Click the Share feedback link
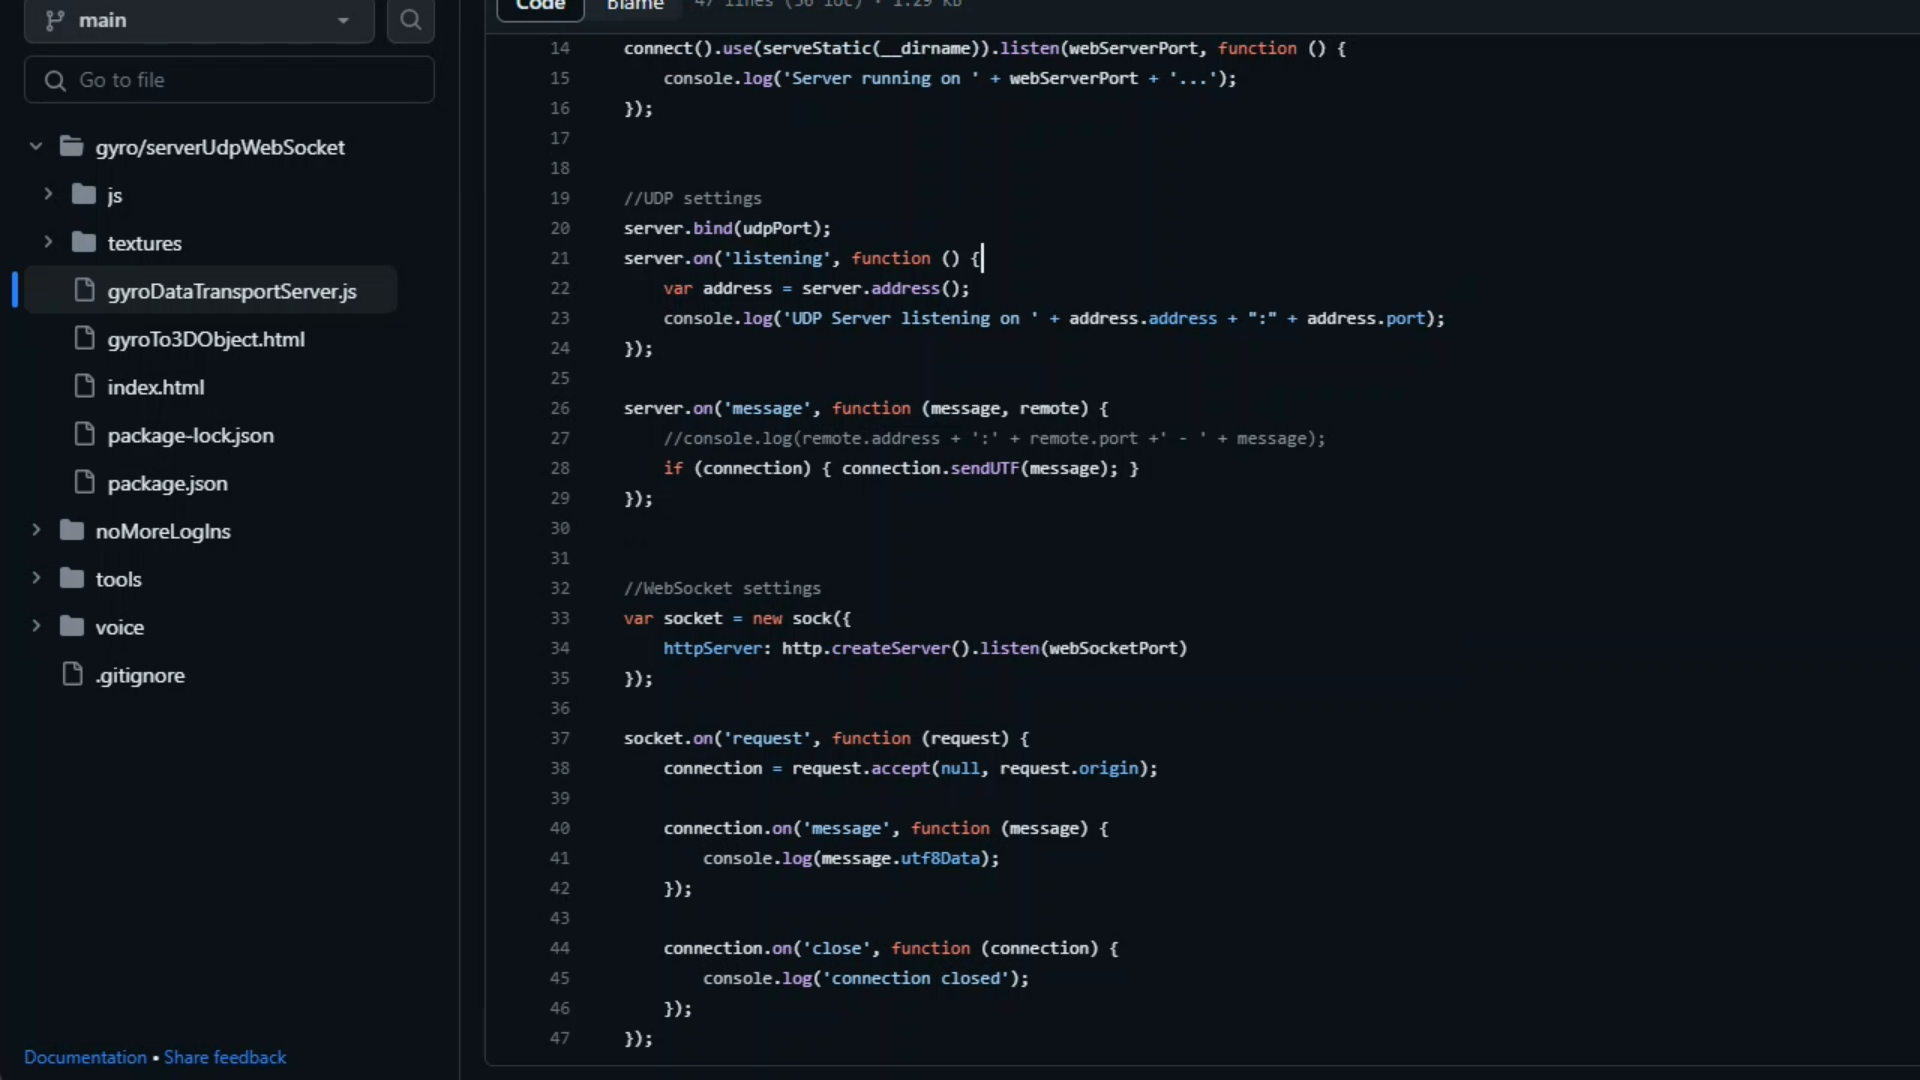The height and width of the screenshot is (1080, 1920). coord(225,1057)
